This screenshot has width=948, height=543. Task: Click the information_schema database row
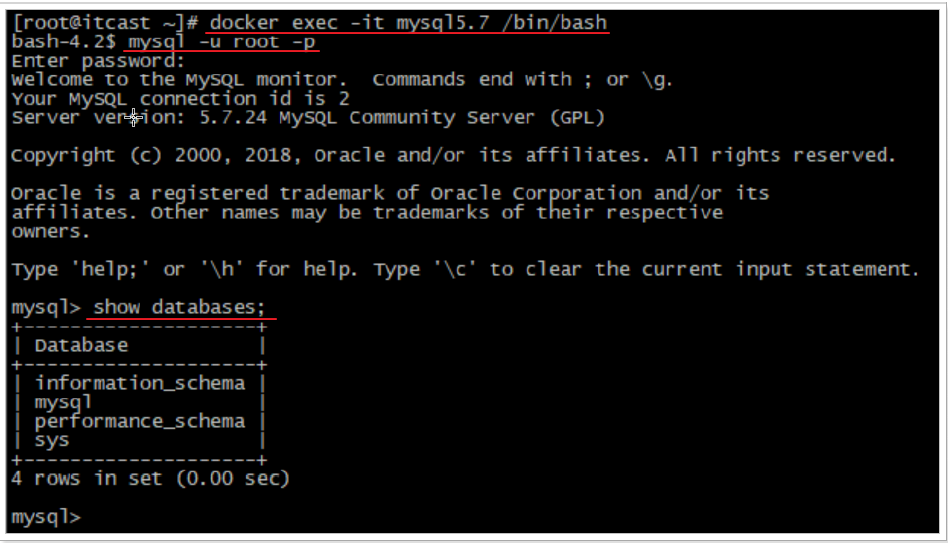[x=139, y=383]
